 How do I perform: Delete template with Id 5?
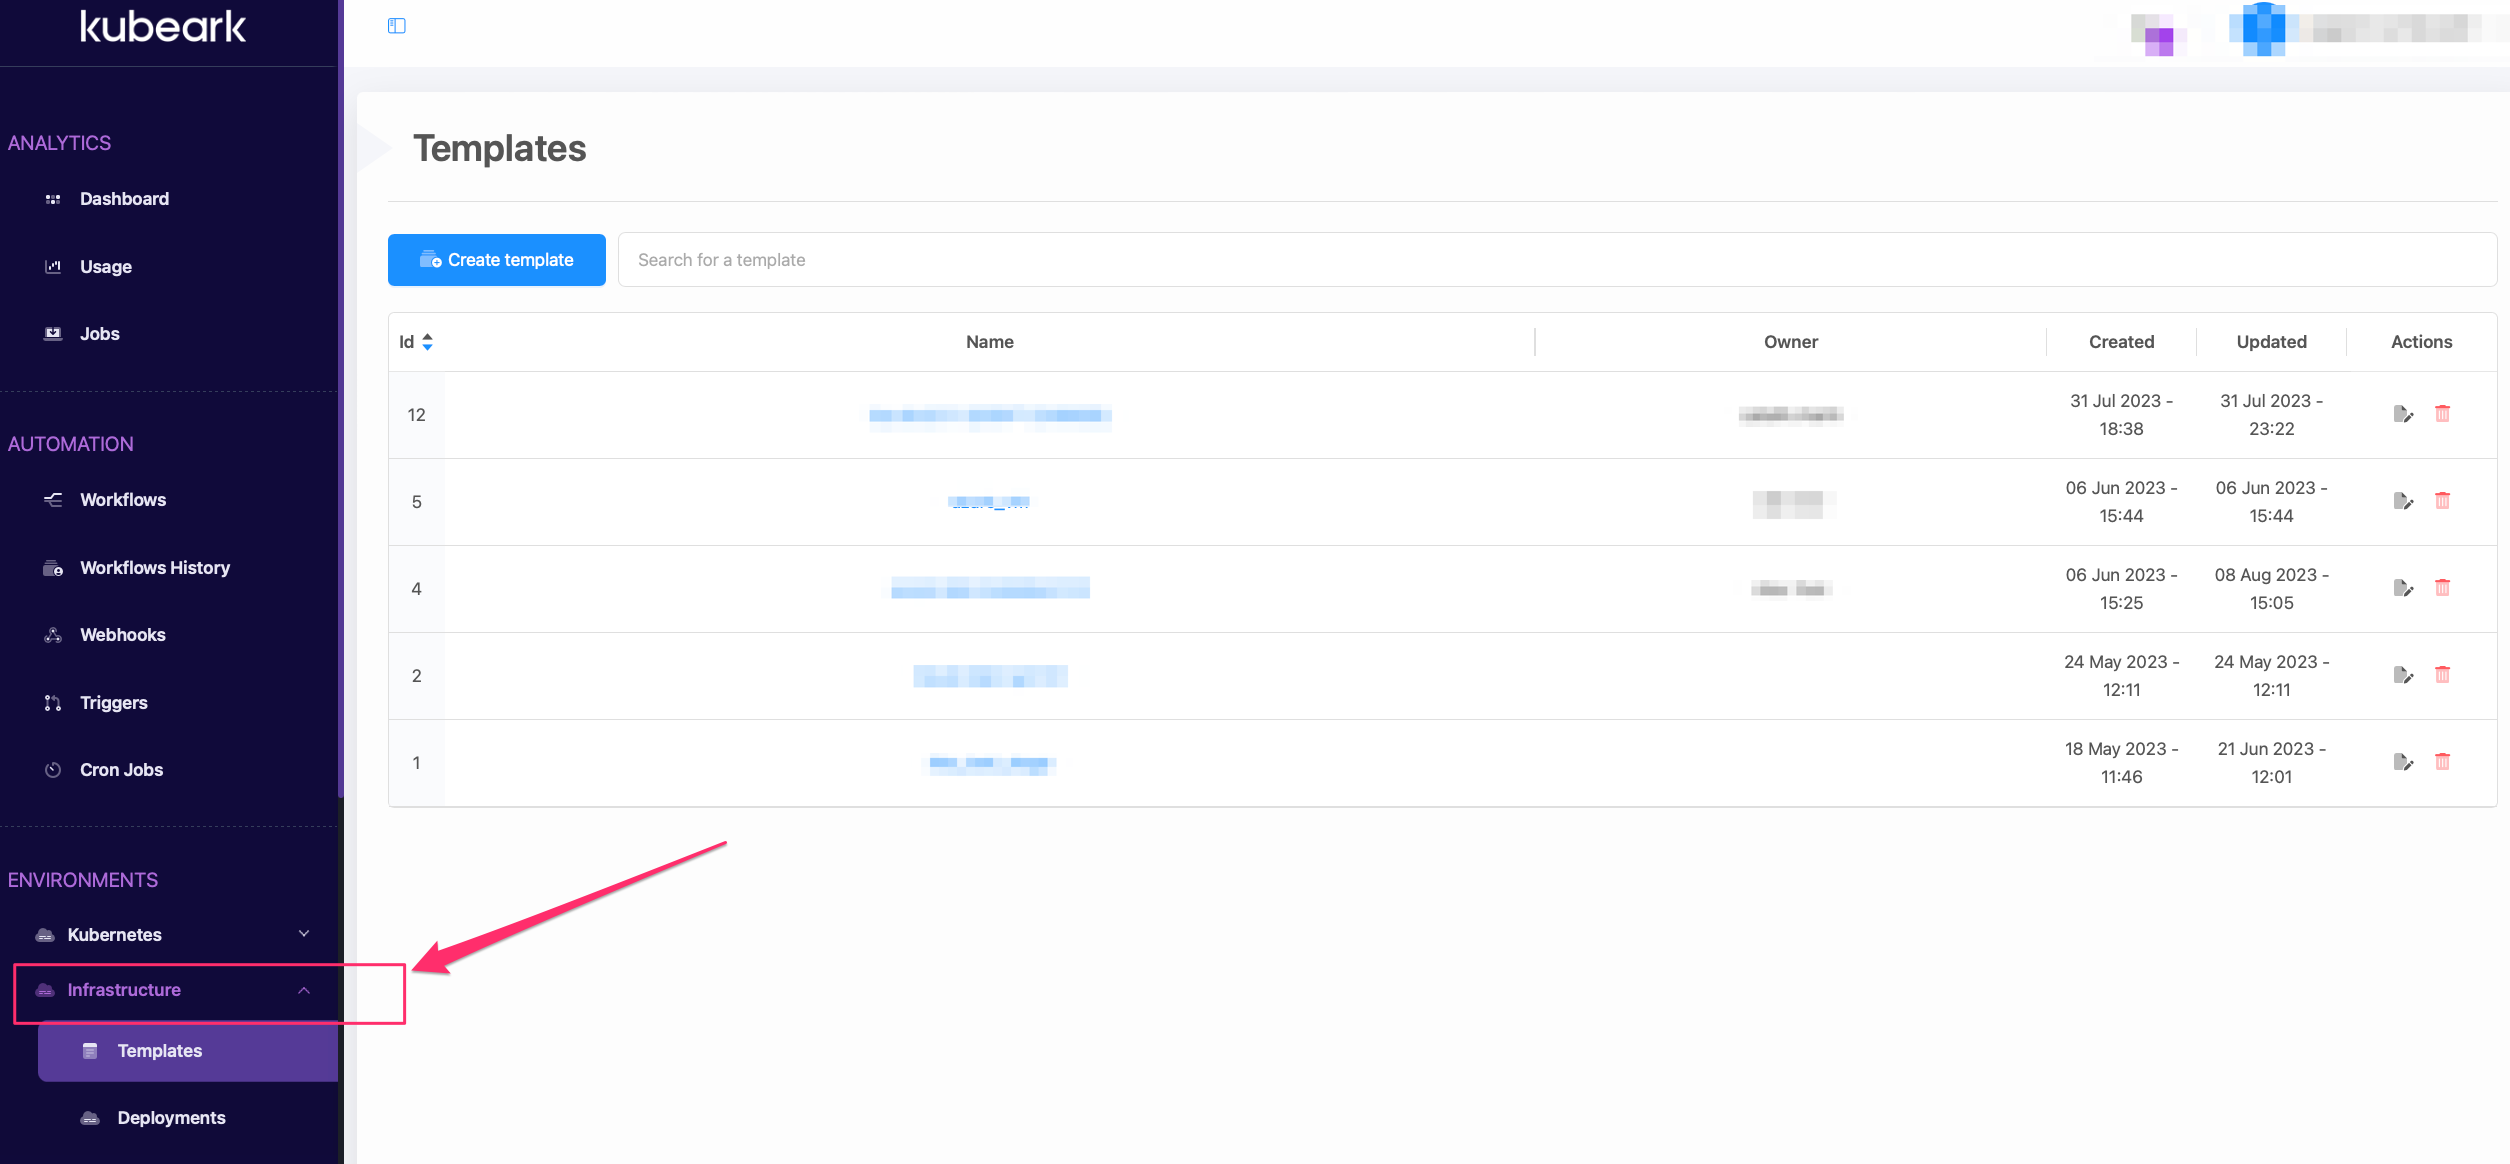pos(2442,501)
